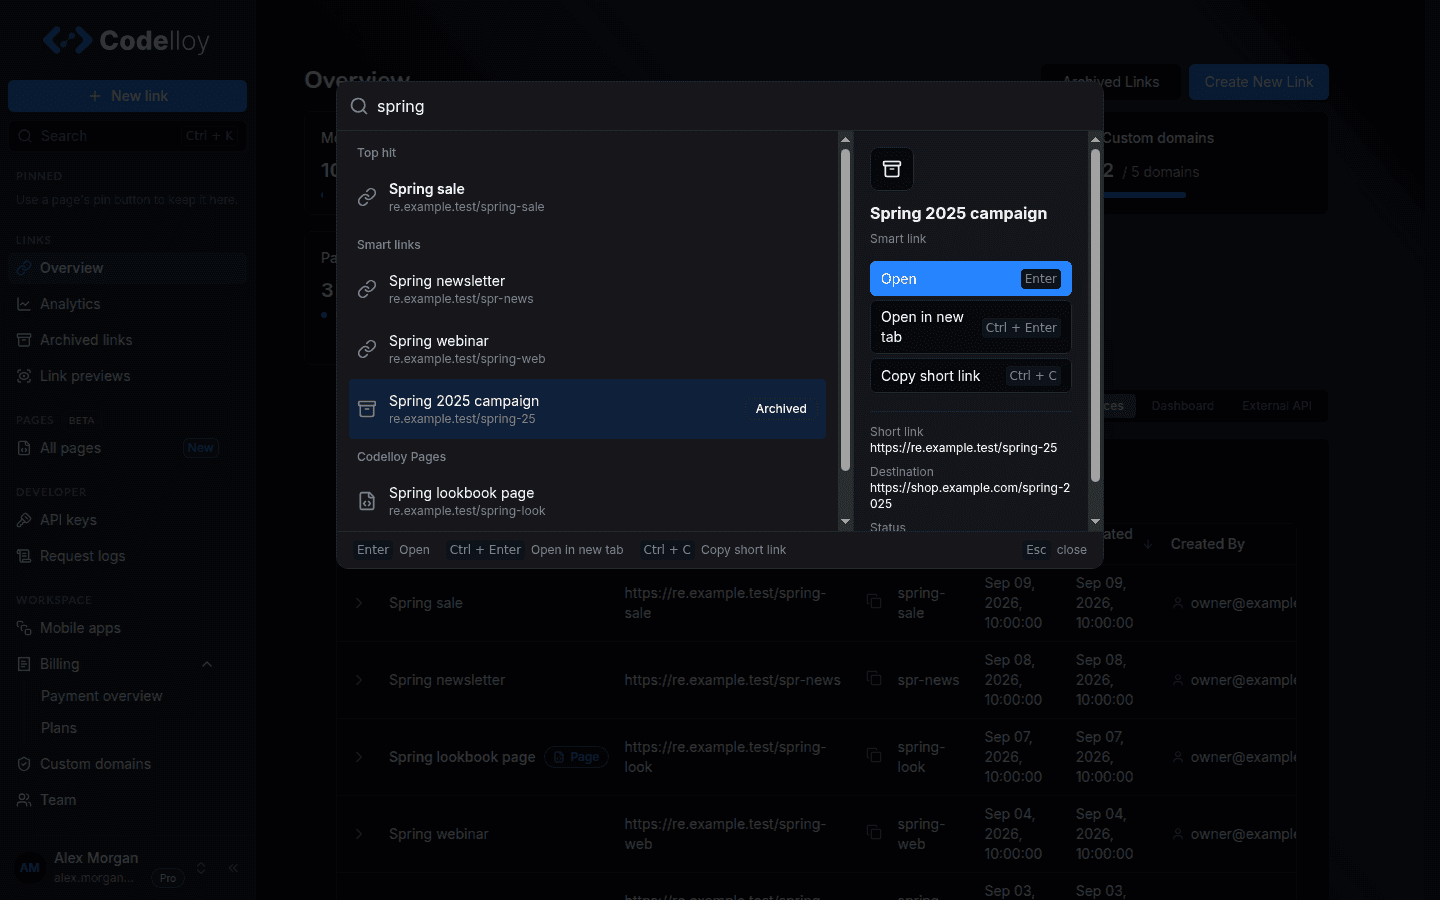Collapse the Billing section chevron

(207, 664)
